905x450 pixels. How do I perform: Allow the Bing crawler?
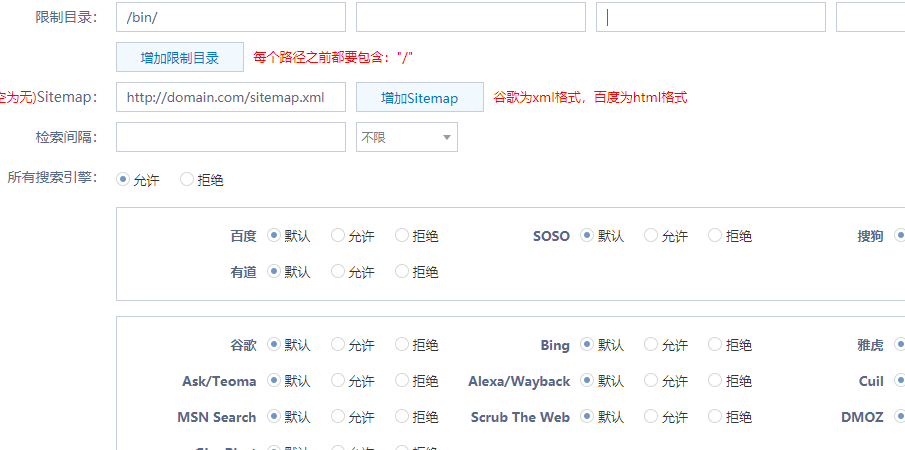[x=651, y=345]
